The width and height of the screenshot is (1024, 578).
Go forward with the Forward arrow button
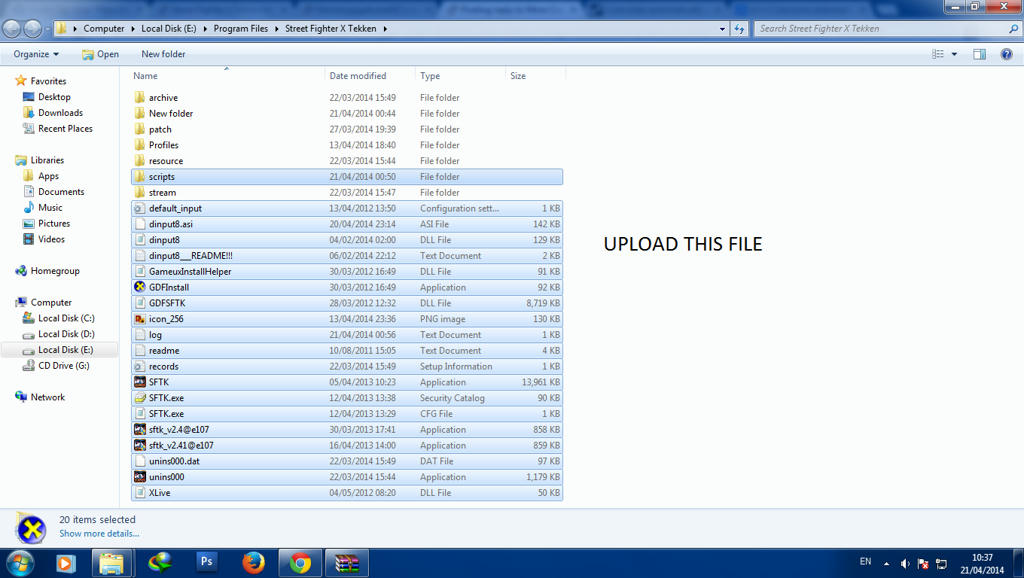(33, 29)
